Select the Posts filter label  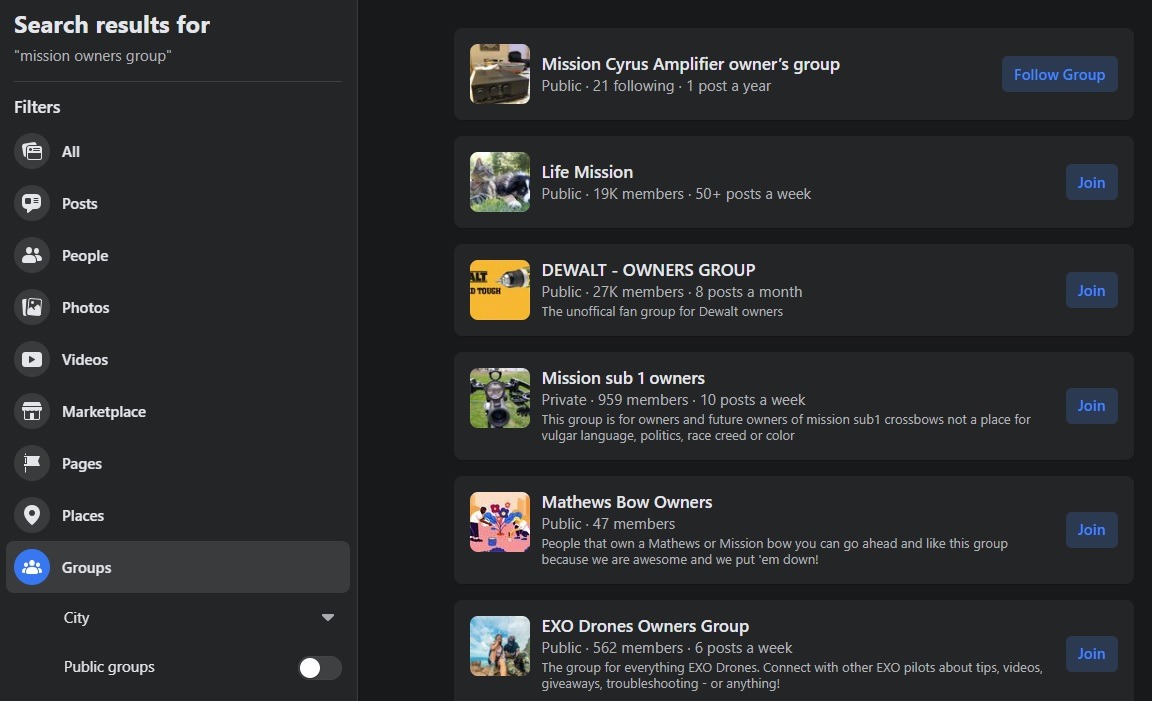tap(79, 204)
